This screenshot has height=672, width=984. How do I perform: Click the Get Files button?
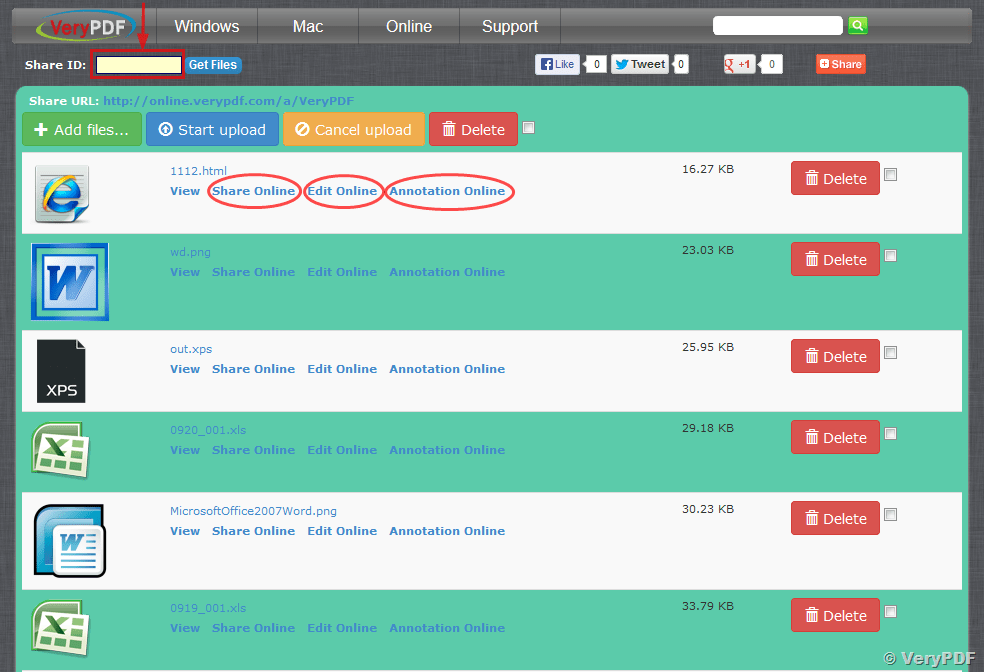pyautogui.click(x=213, y=64)
